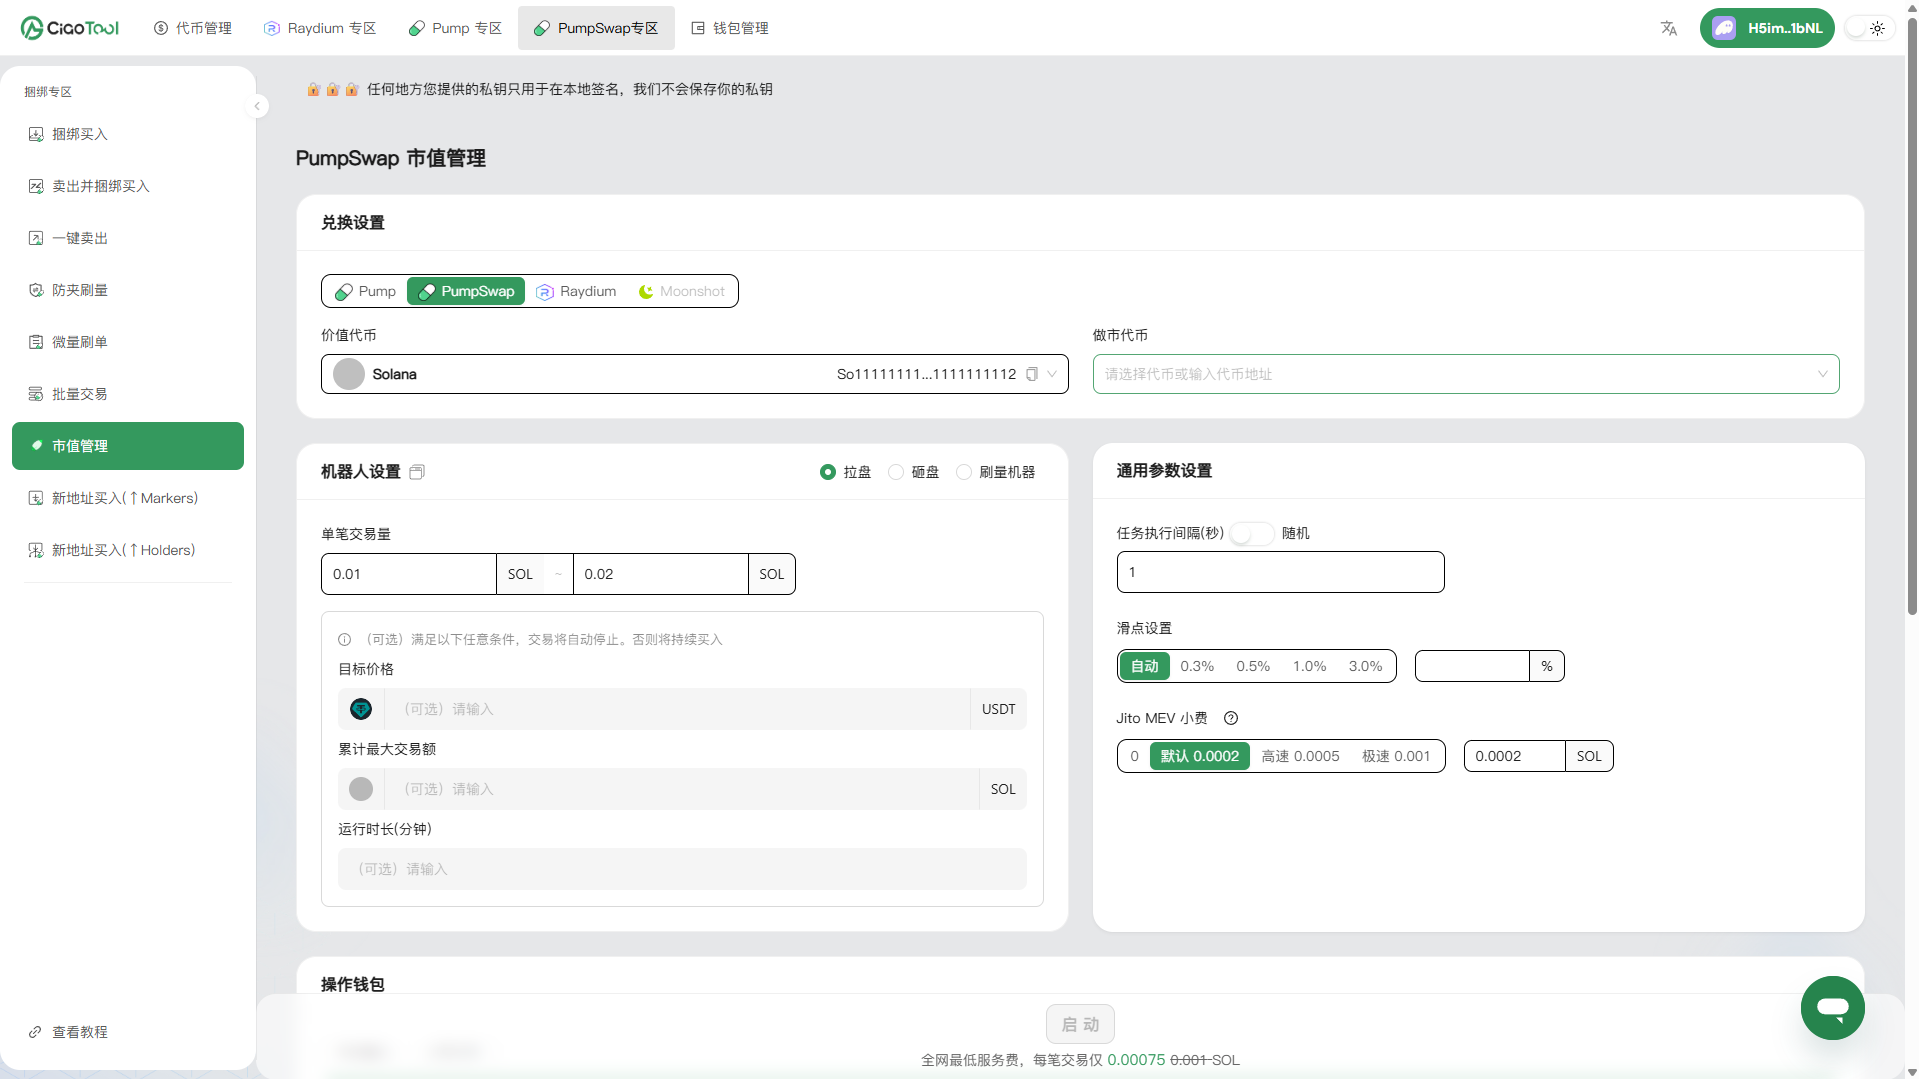Click the 捆绑买入 sidebar icon
This screenshot has height=1079, width=1919.
coord(36,134)
